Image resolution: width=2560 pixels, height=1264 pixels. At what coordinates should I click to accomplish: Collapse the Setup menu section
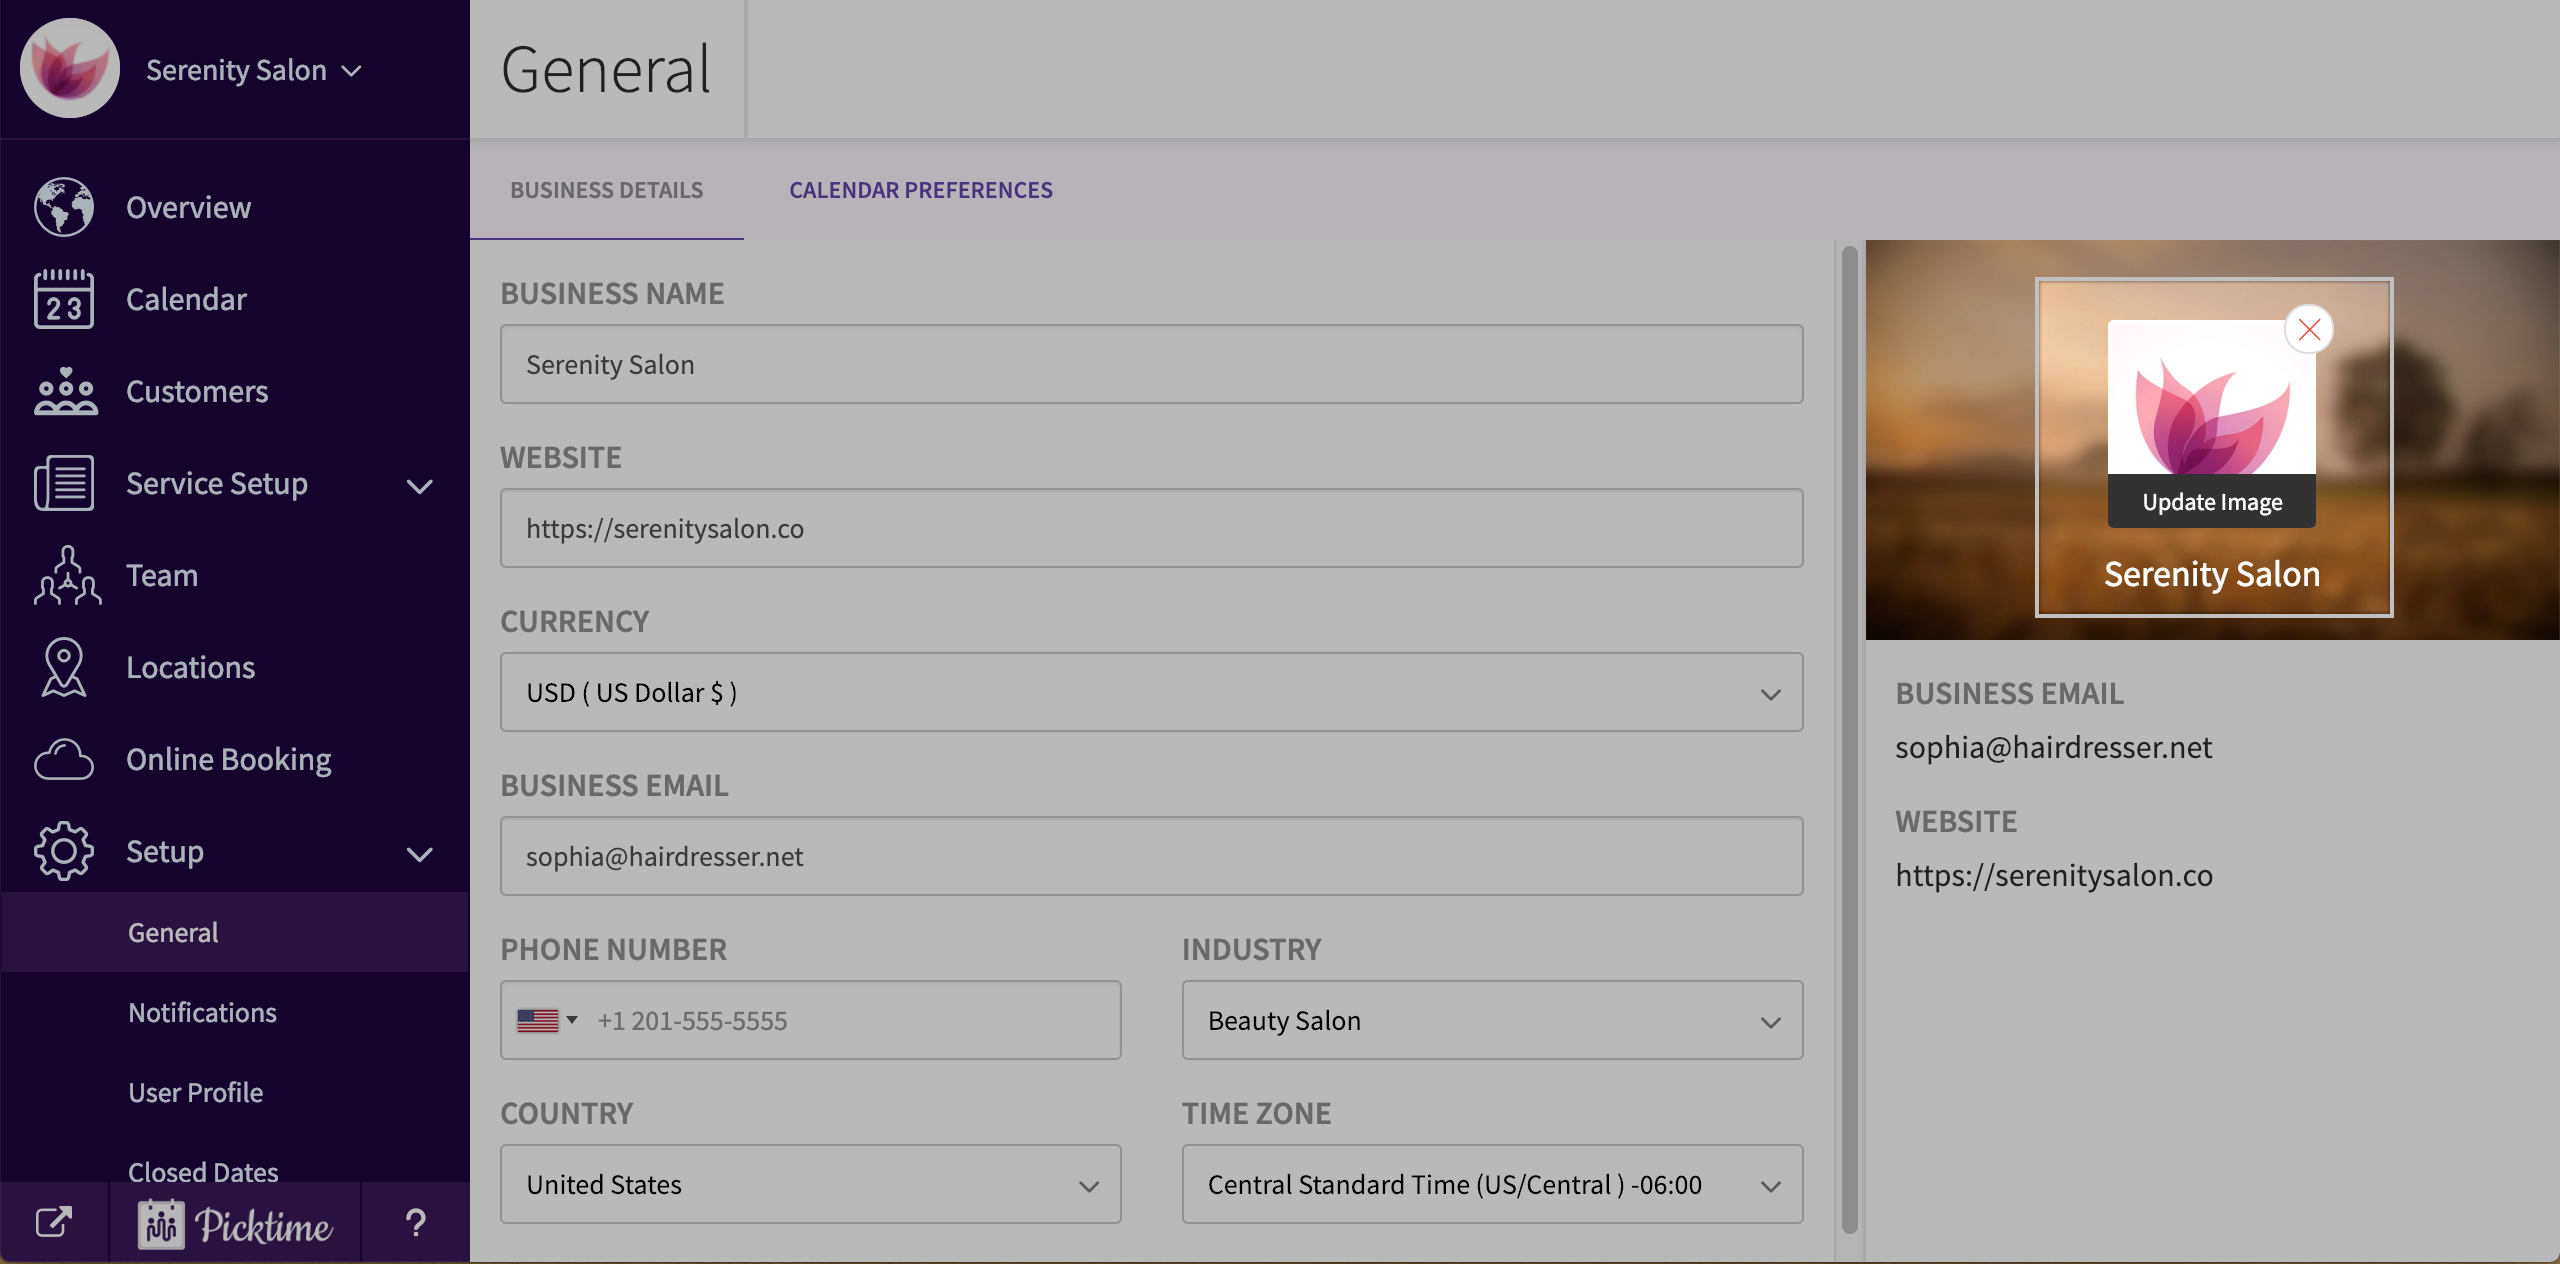pos(419,854)
